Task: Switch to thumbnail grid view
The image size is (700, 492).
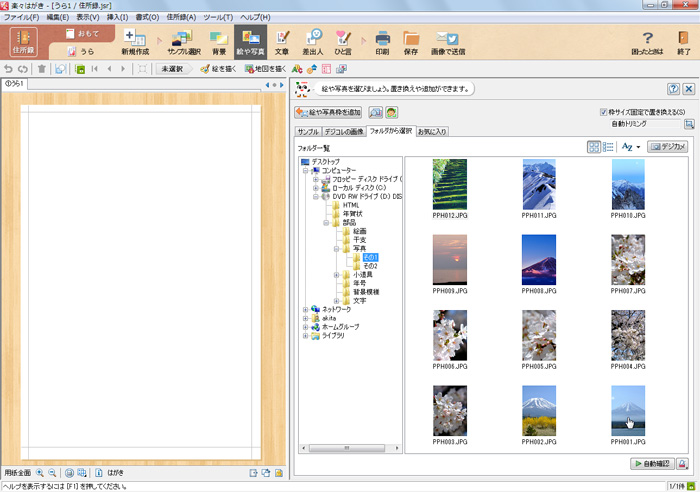Action: coord(594,146)
